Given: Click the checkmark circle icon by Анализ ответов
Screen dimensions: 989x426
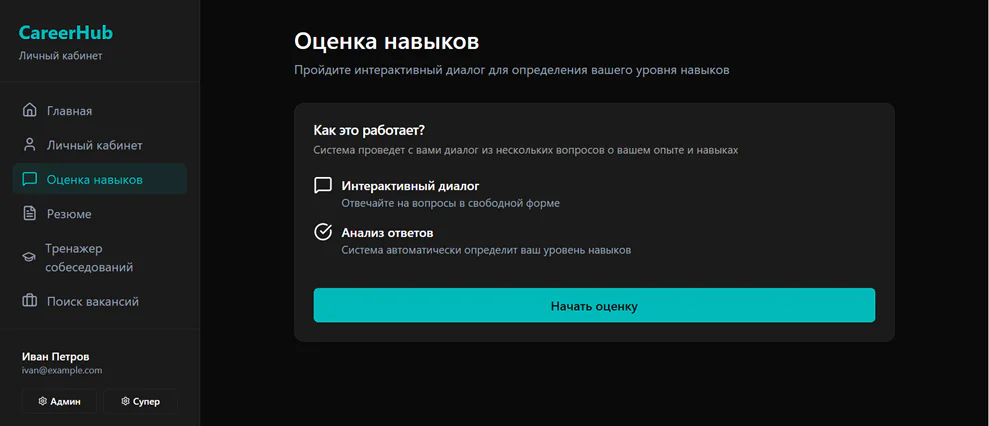Looking at the screenshot, I should point(323,232).
